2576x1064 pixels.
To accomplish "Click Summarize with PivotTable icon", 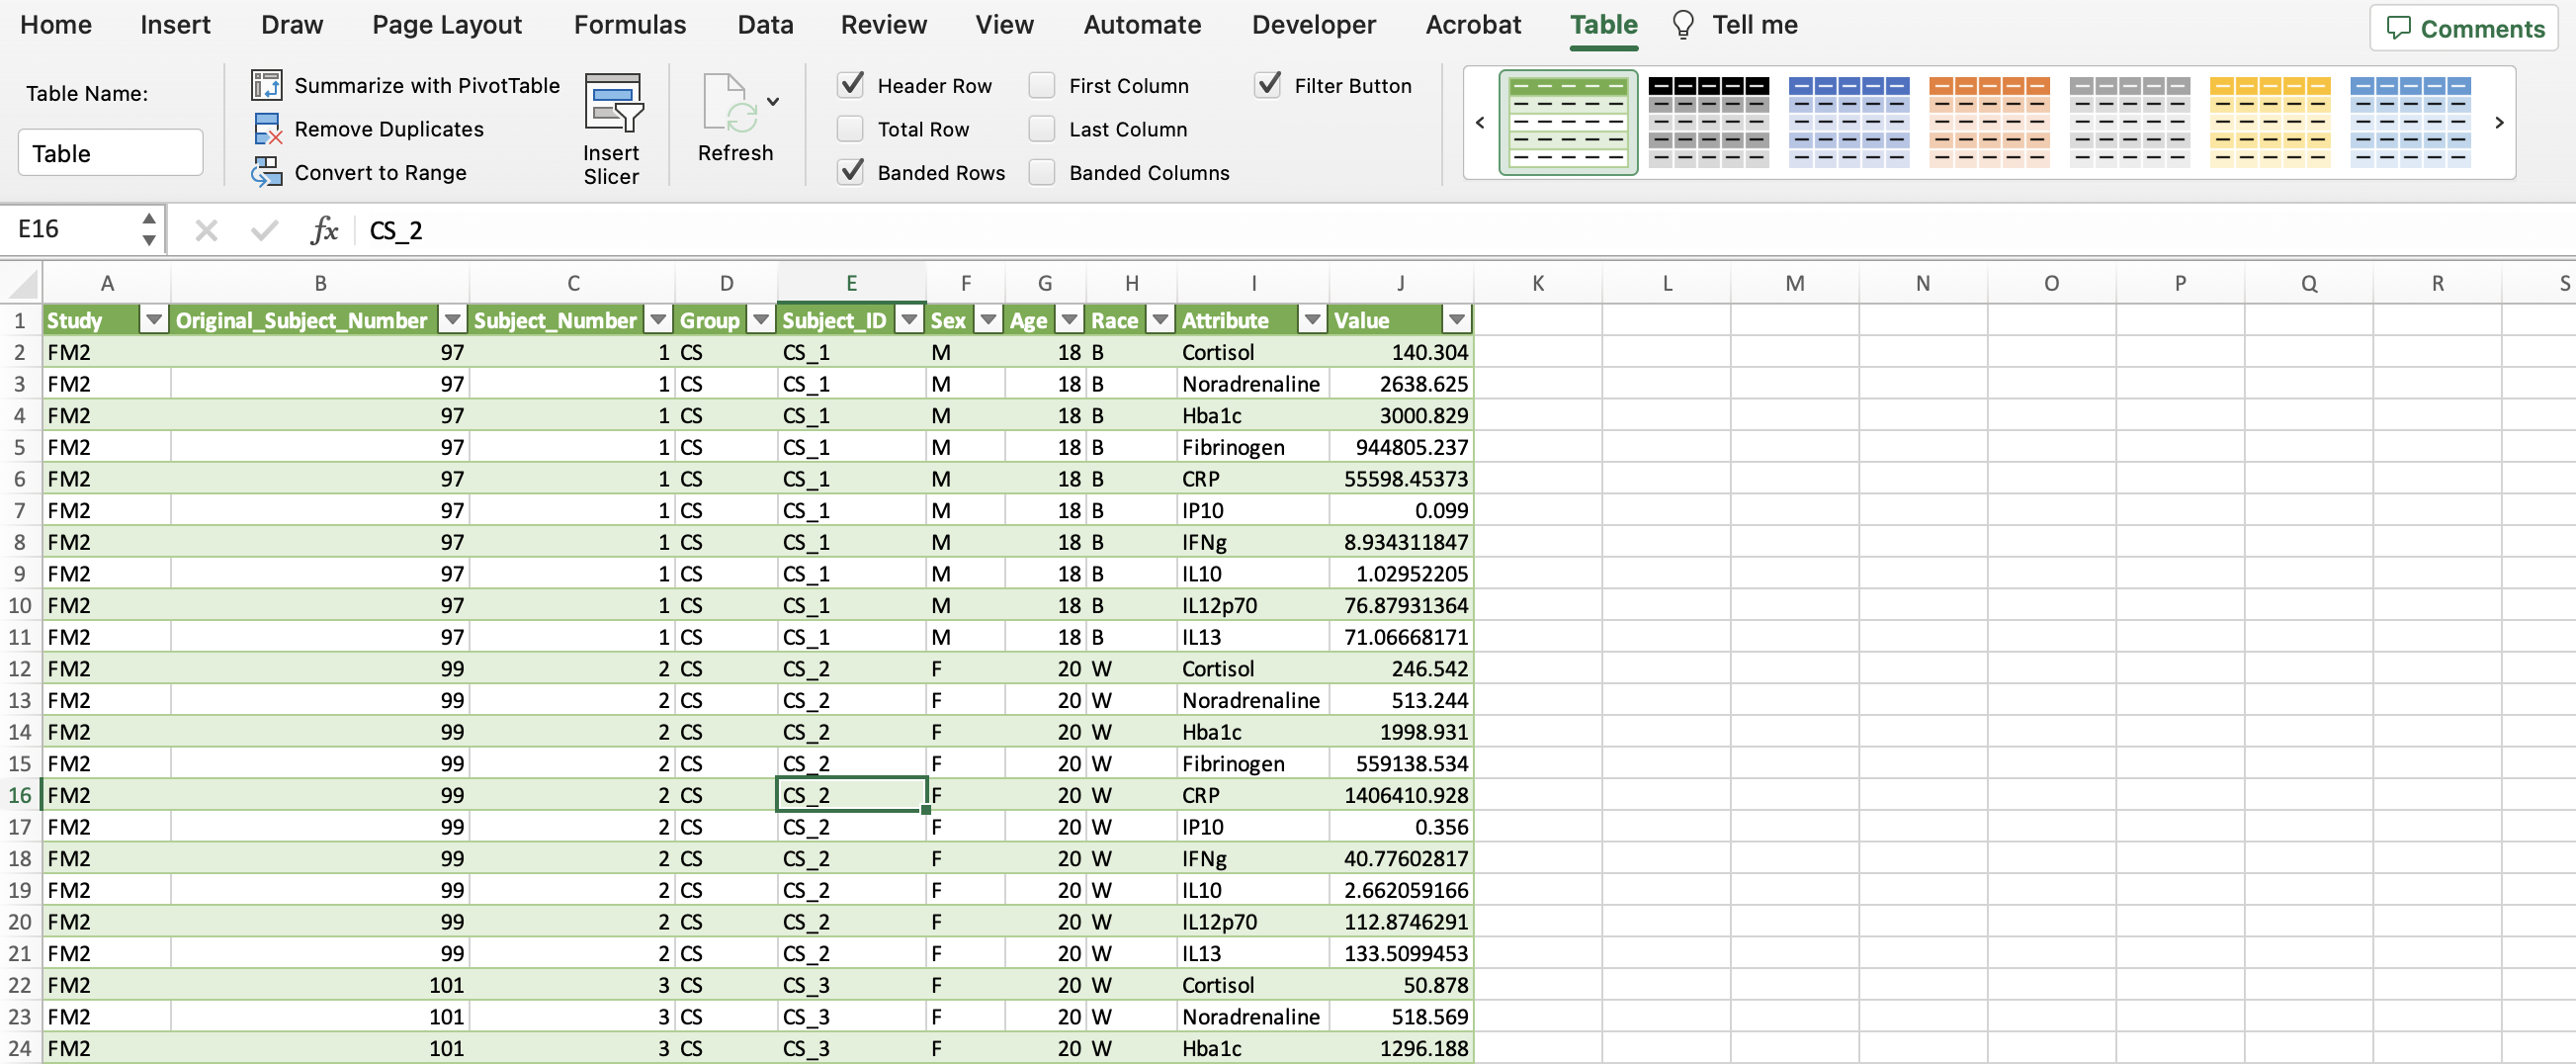I will 266,86.
